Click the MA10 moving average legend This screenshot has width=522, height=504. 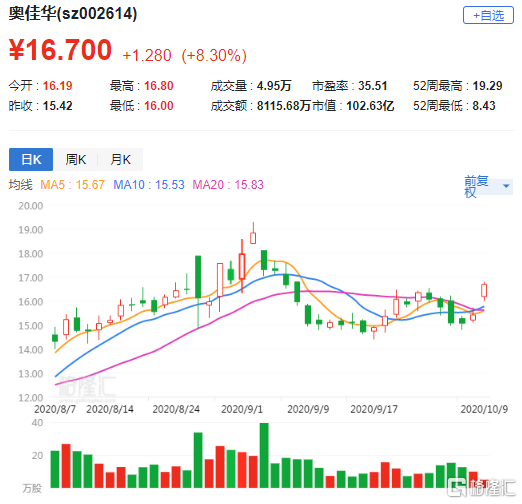pyautogui.click(x=149, y=185)
